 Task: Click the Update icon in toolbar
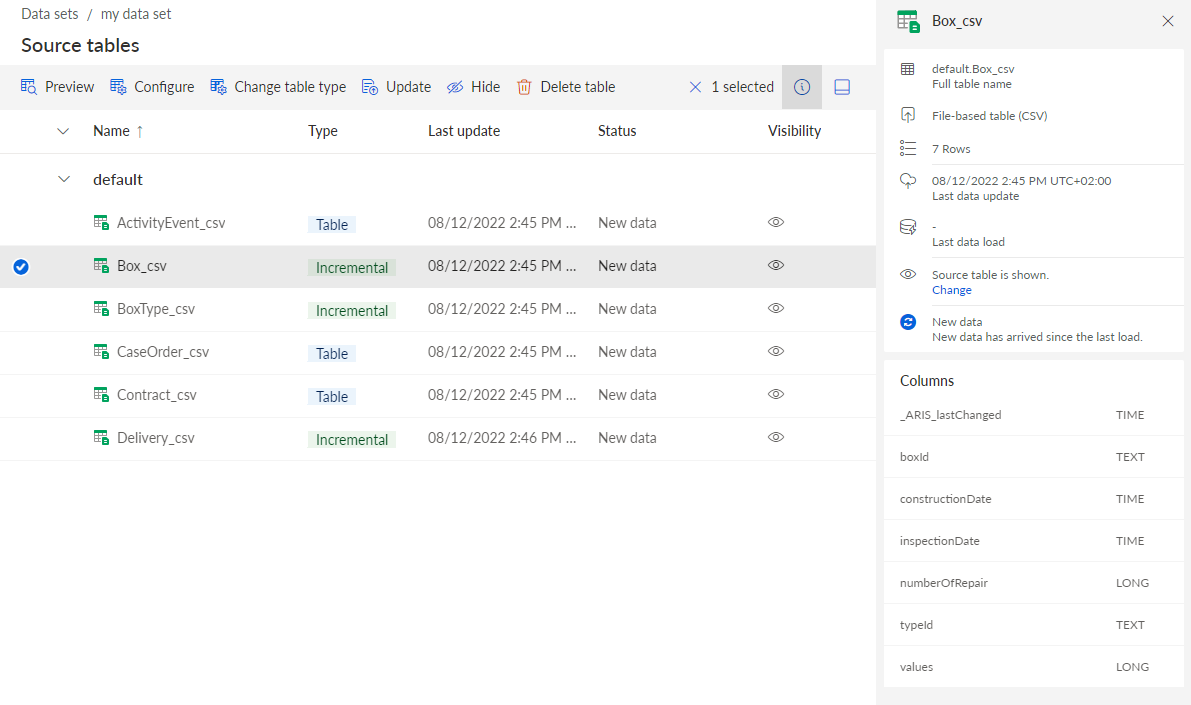tap(370, 87)
